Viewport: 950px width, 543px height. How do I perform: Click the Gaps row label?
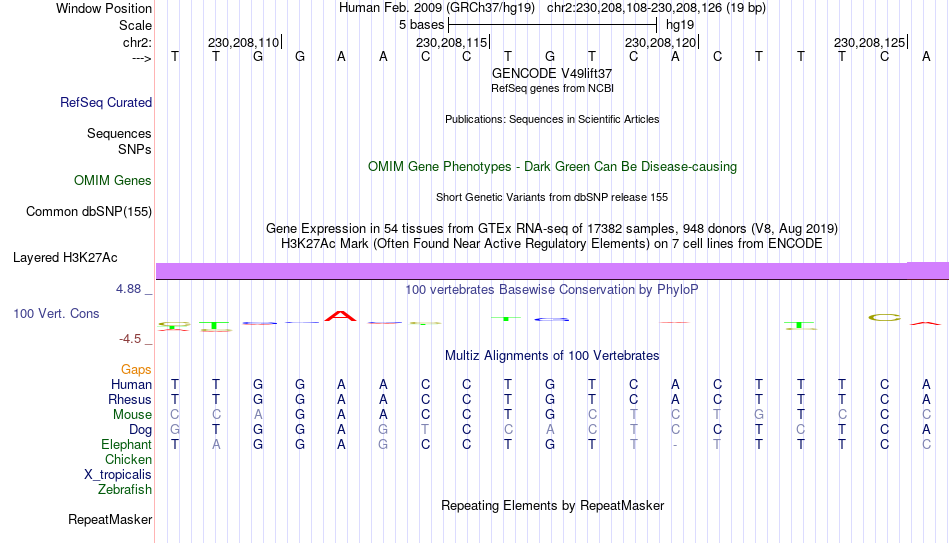click(x=136, y=370)
